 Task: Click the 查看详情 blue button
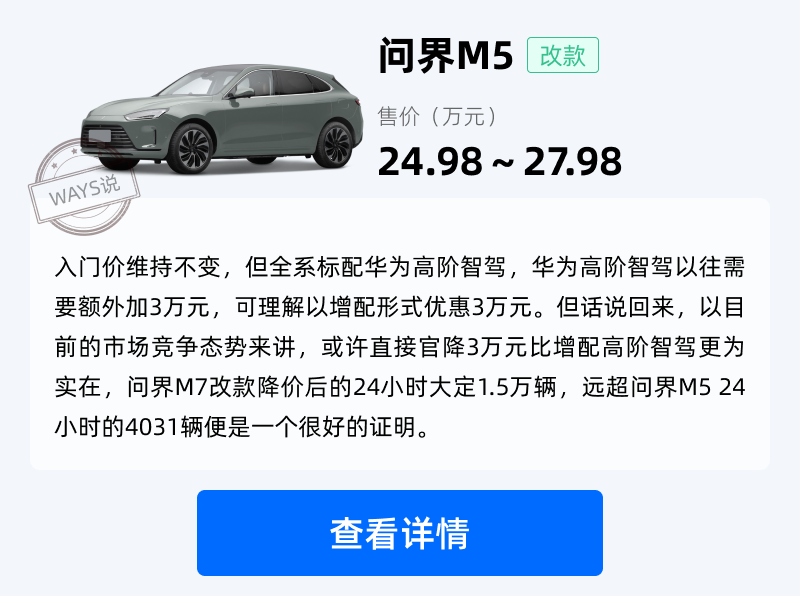pyautogui.click(x=399, y=533)
